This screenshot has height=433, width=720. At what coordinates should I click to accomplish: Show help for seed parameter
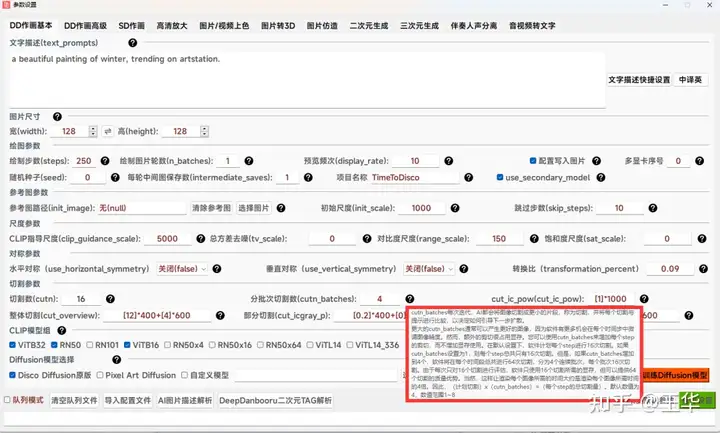(x=115, y=177)
